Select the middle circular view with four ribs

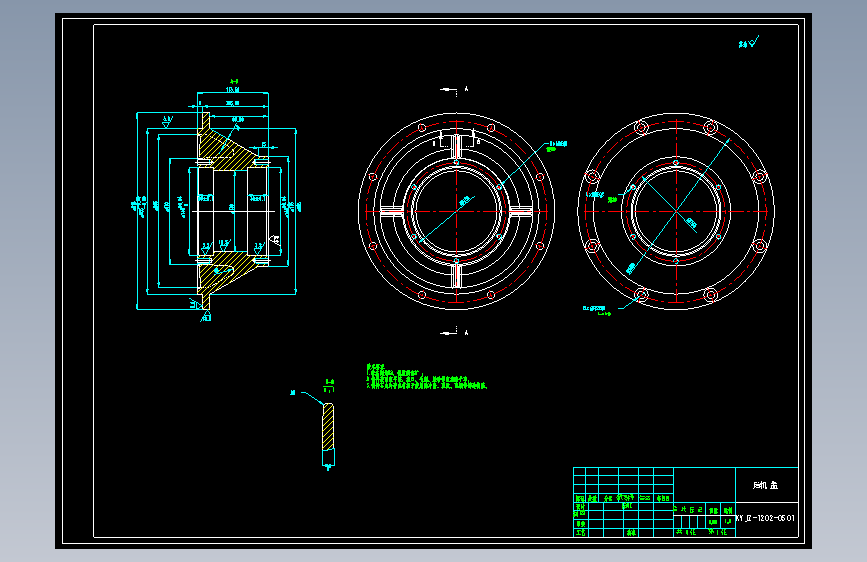[457, 211]
